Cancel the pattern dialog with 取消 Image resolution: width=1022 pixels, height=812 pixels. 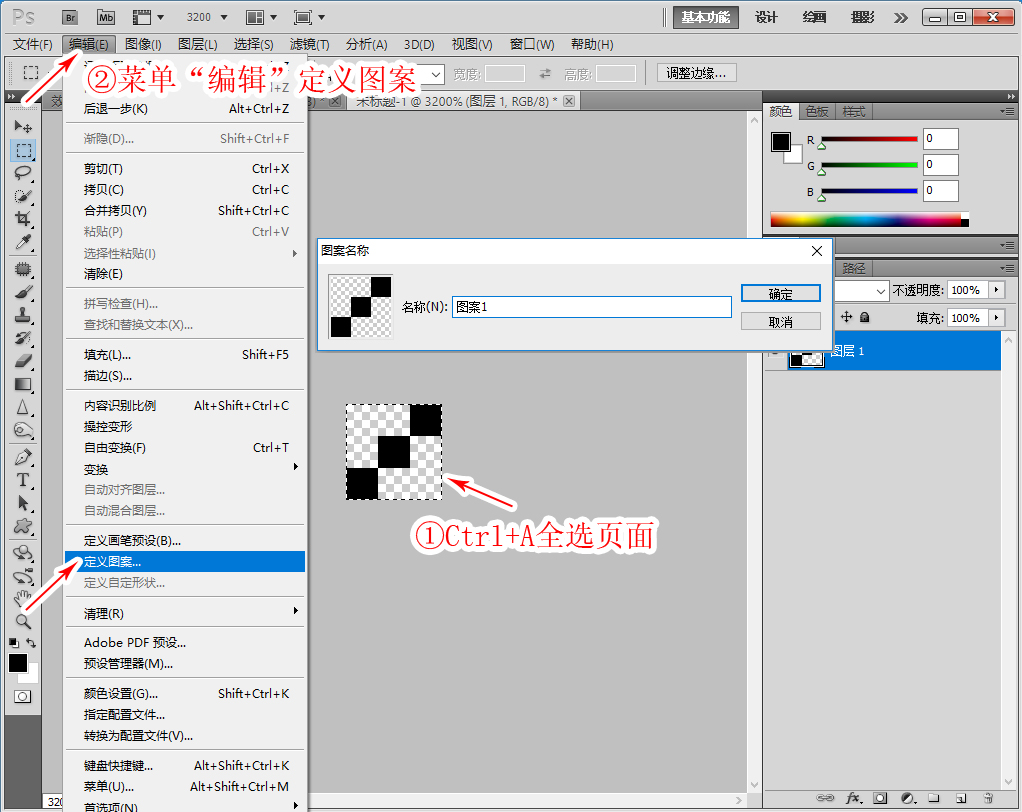coord(780,322)
